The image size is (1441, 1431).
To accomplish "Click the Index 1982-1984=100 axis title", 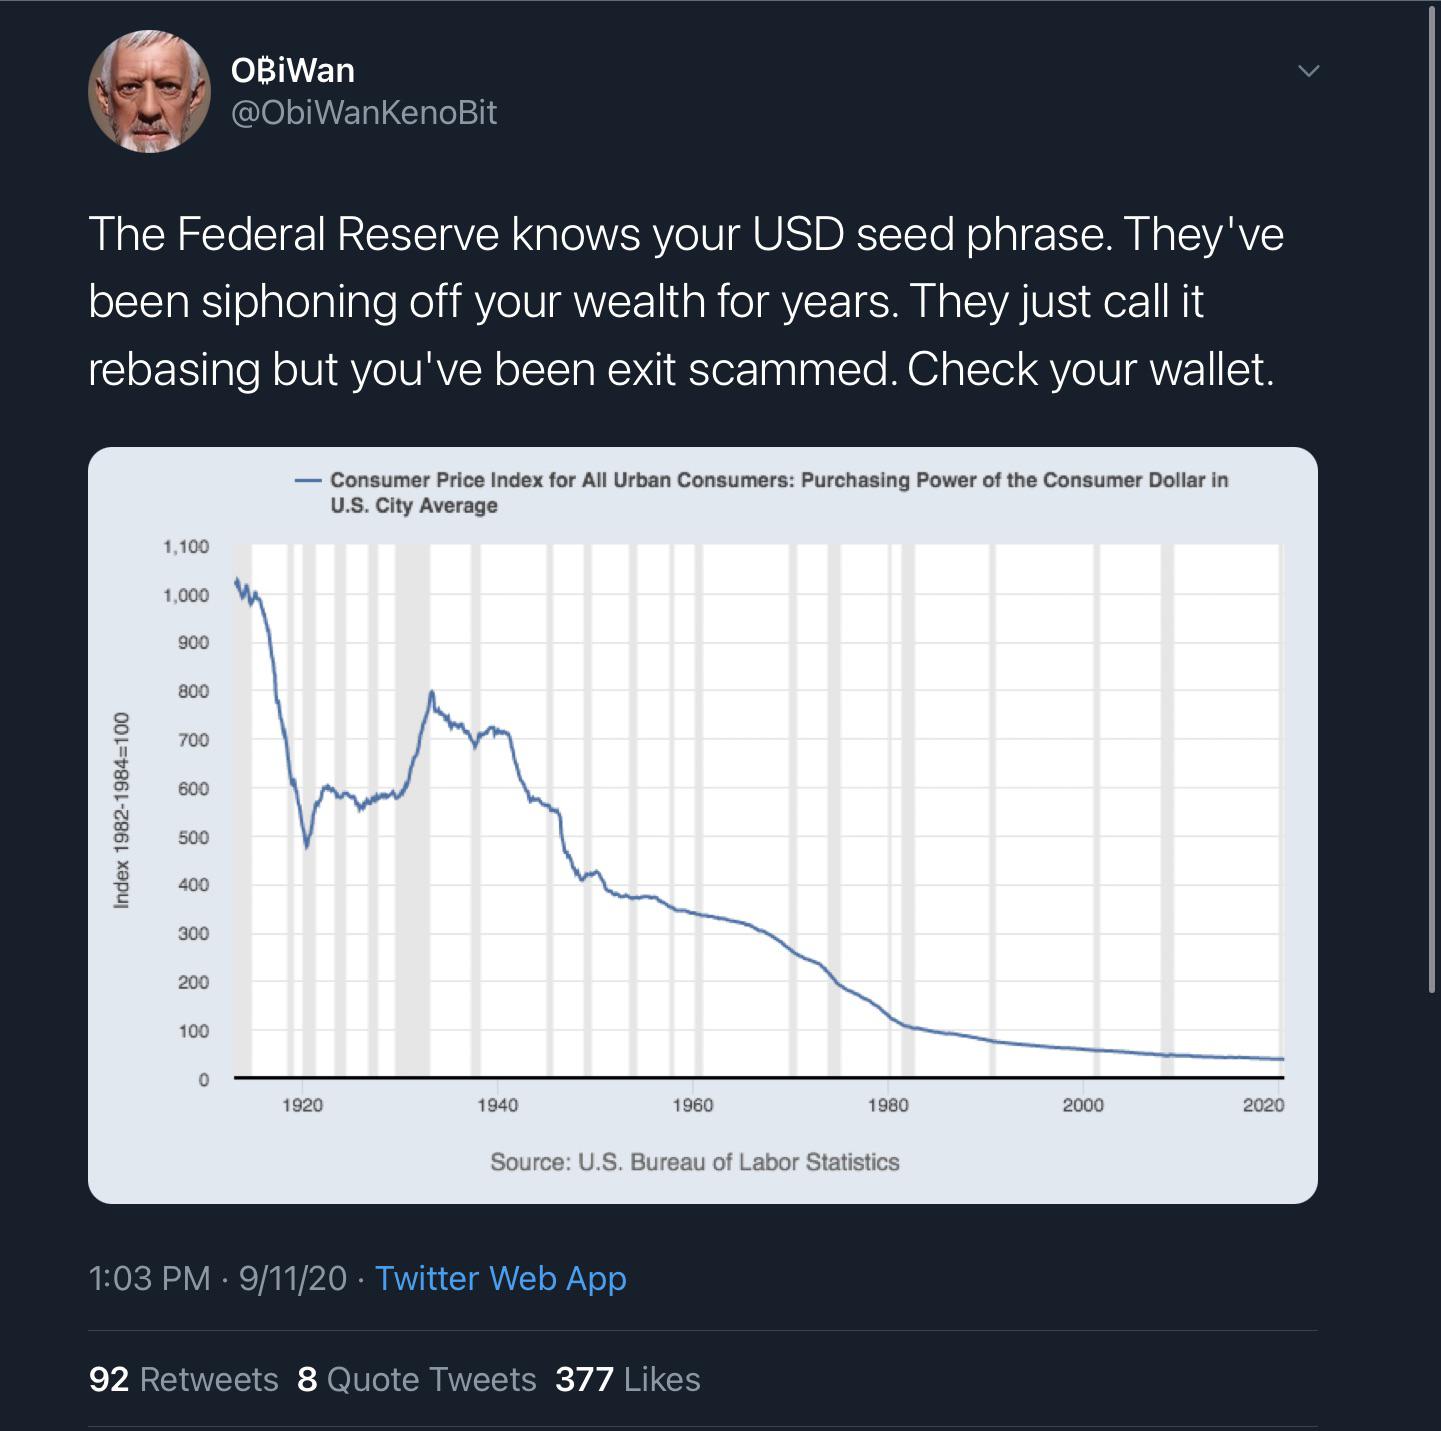I will coord(122,810).
